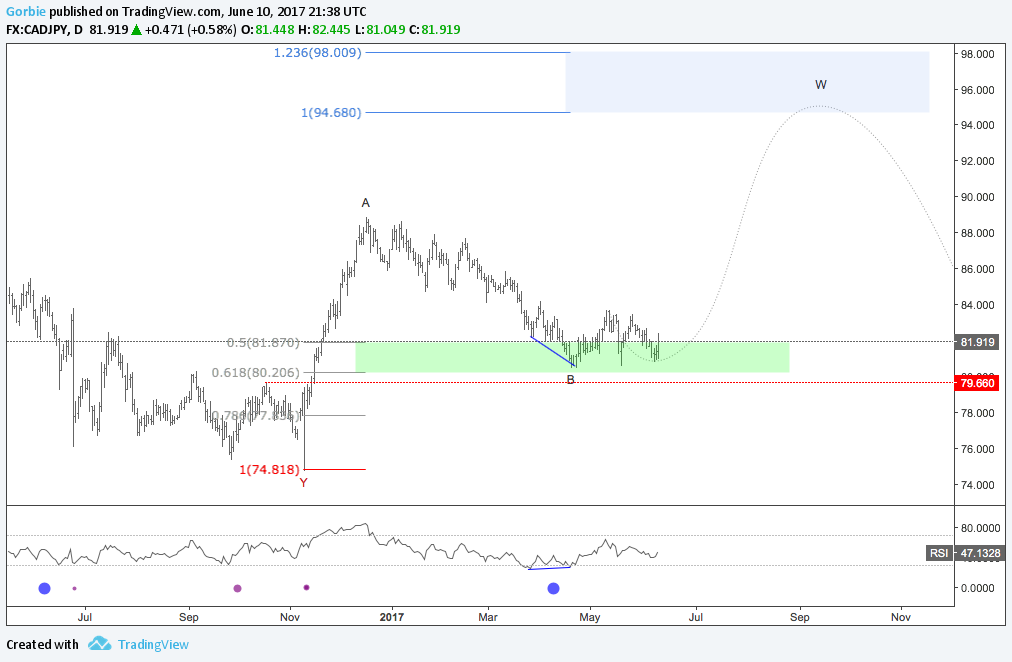This screenshot has height=662, width=1012.
Task: Click the 0.5(81.870) retracement label
Action: [x=263, y=343]
